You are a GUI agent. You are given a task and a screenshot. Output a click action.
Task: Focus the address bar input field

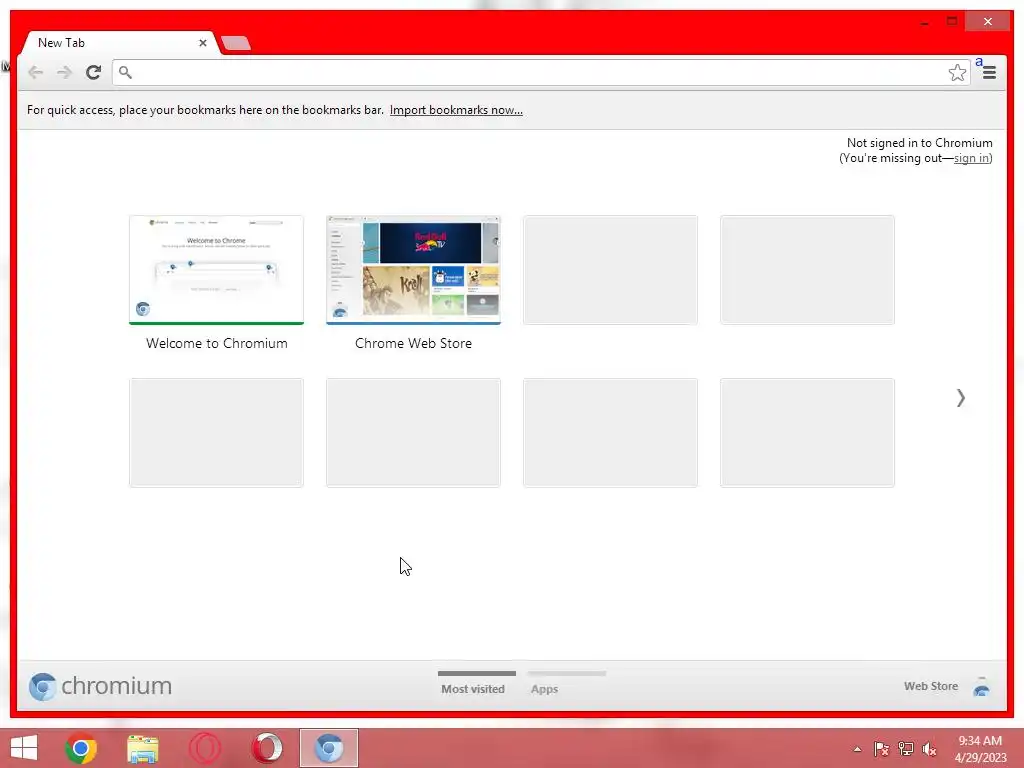point(539,72)
